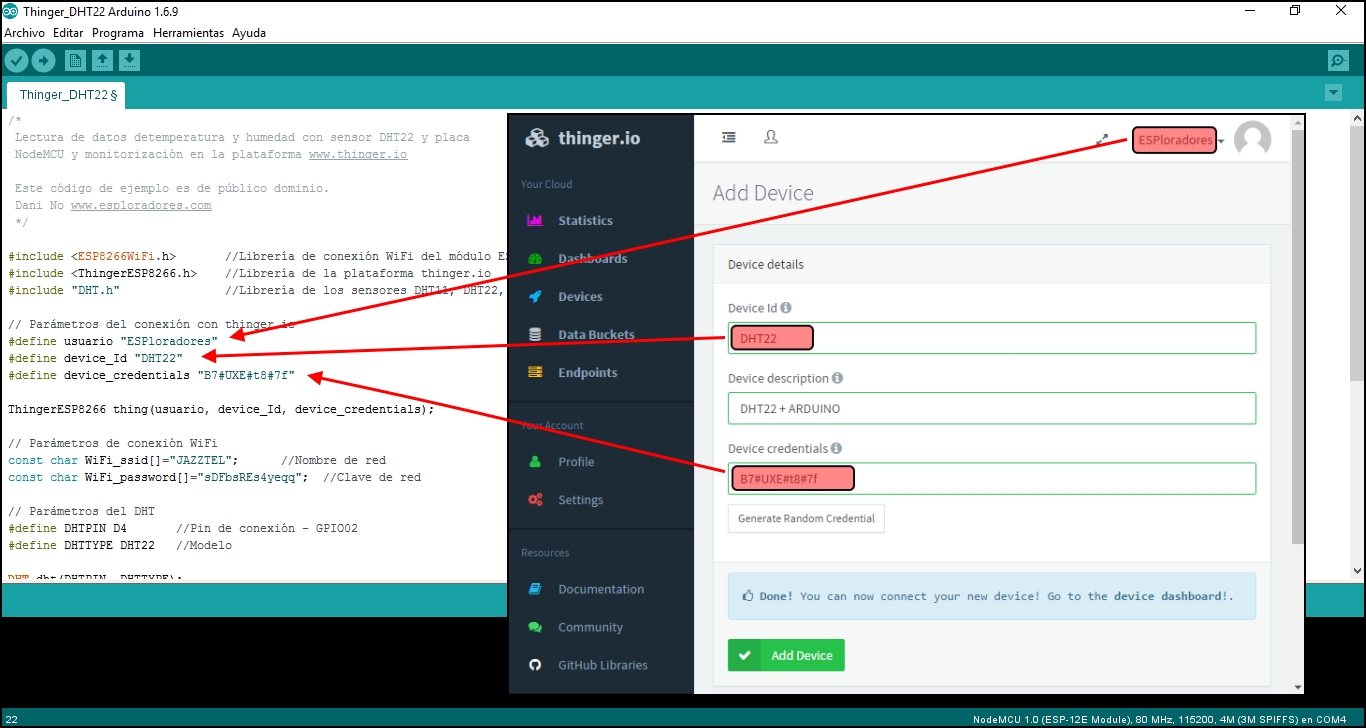The image size is (1366, 728).
Task: Click the thinger.io page vertical scrollbar
Action: (1298, 335)
